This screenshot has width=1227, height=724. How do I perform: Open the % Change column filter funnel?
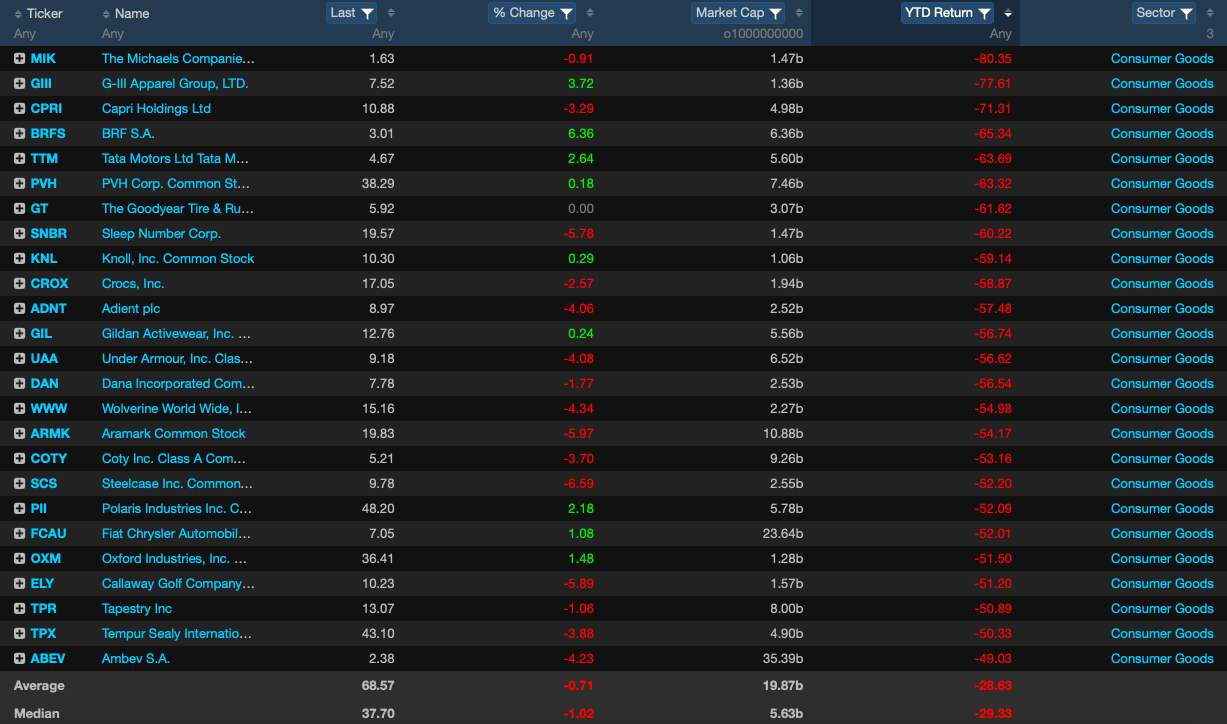point(567,13)
